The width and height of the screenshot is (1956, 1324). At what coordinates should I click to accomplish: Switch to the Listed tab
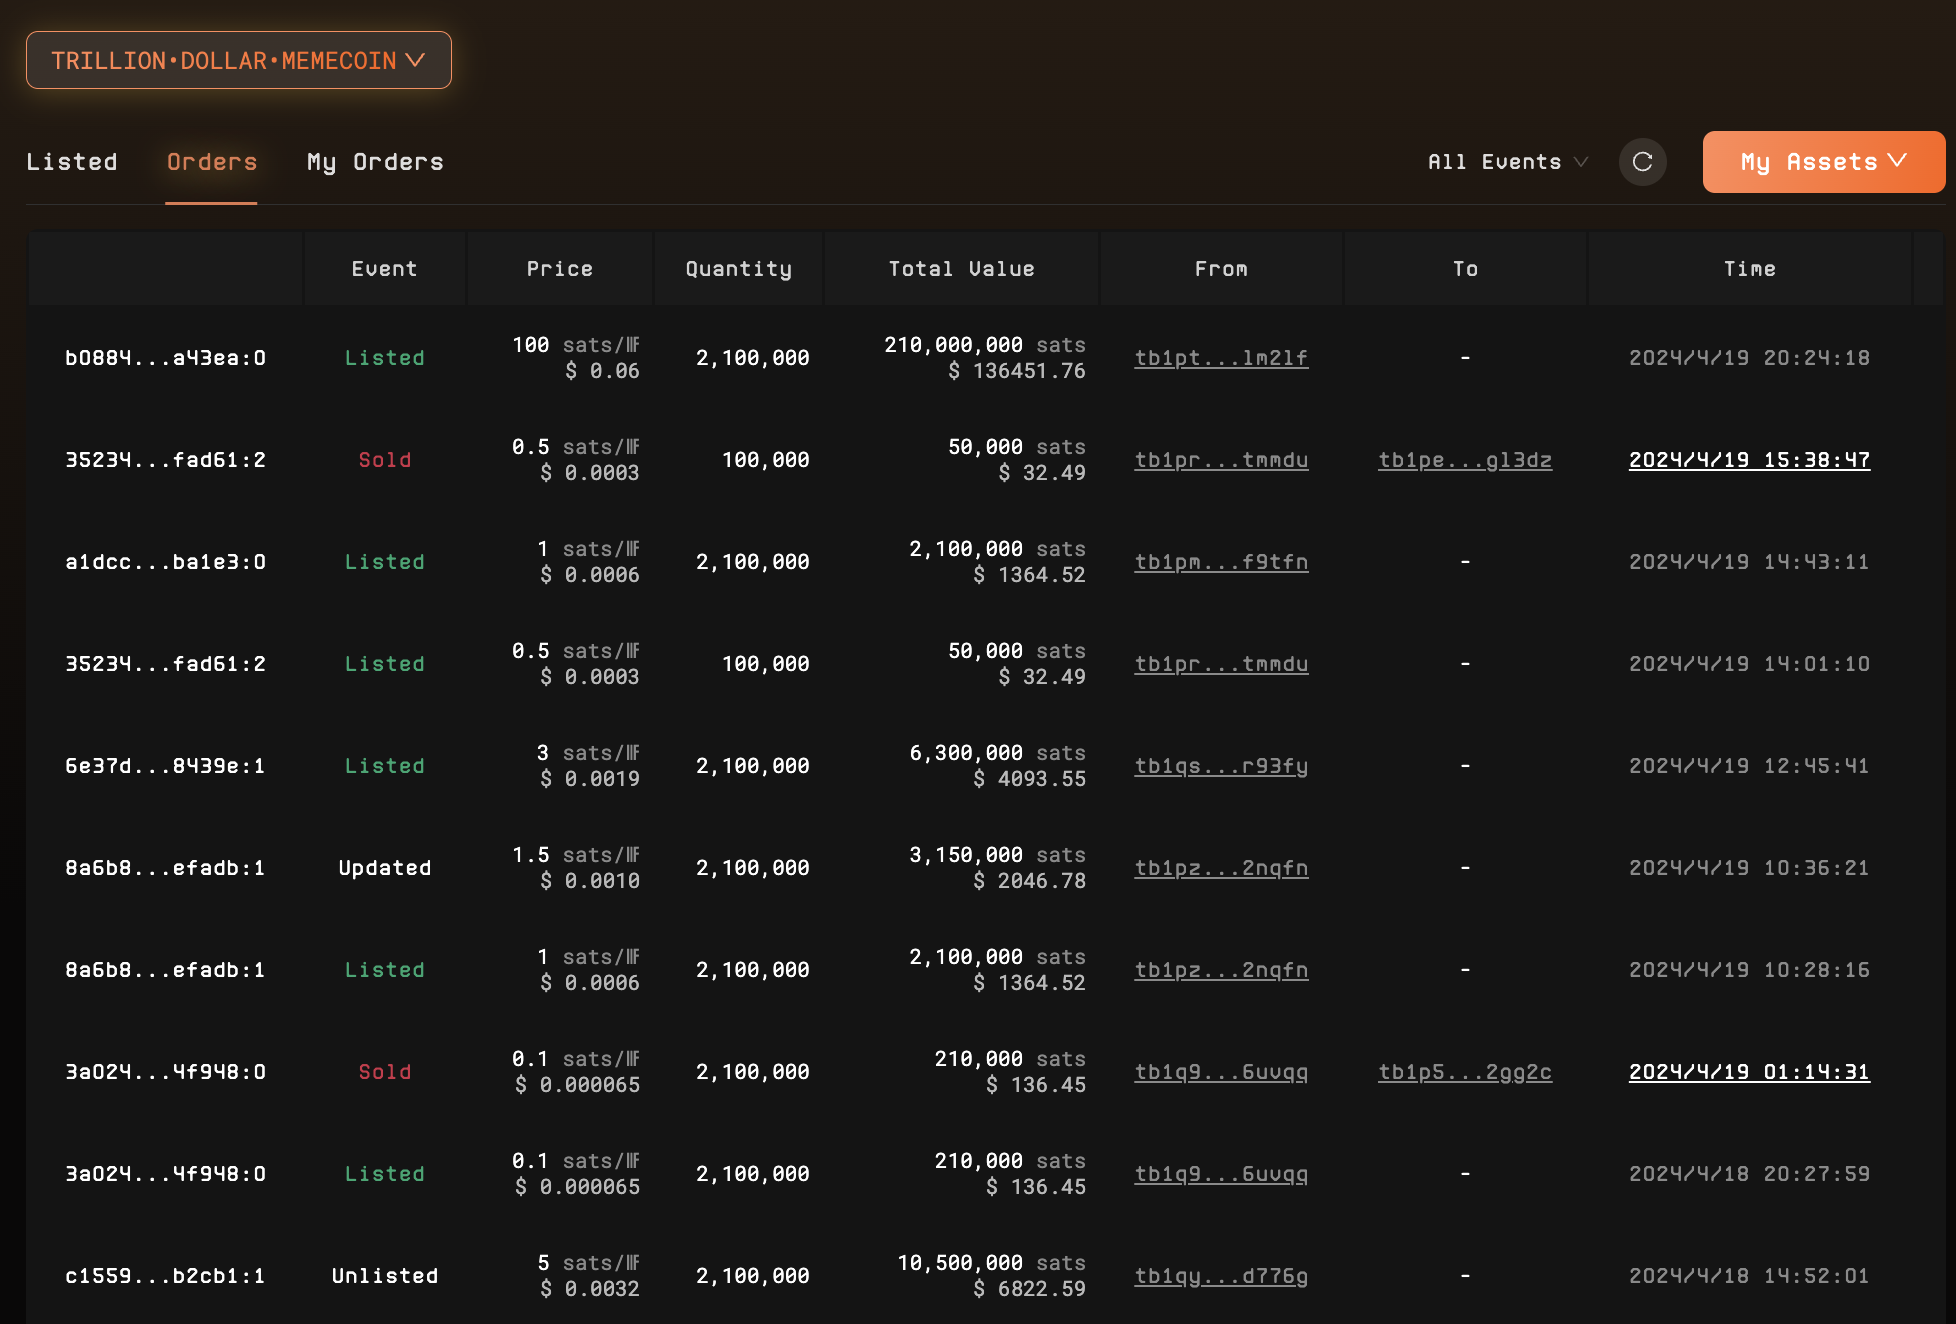pyautogui.click(x=72, y=162)
